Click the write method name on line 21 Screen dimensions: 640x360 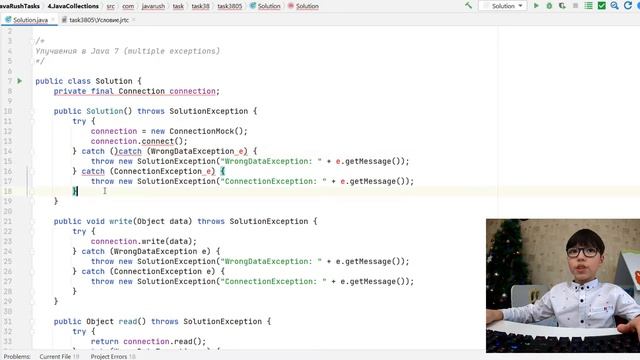[120, 221]
